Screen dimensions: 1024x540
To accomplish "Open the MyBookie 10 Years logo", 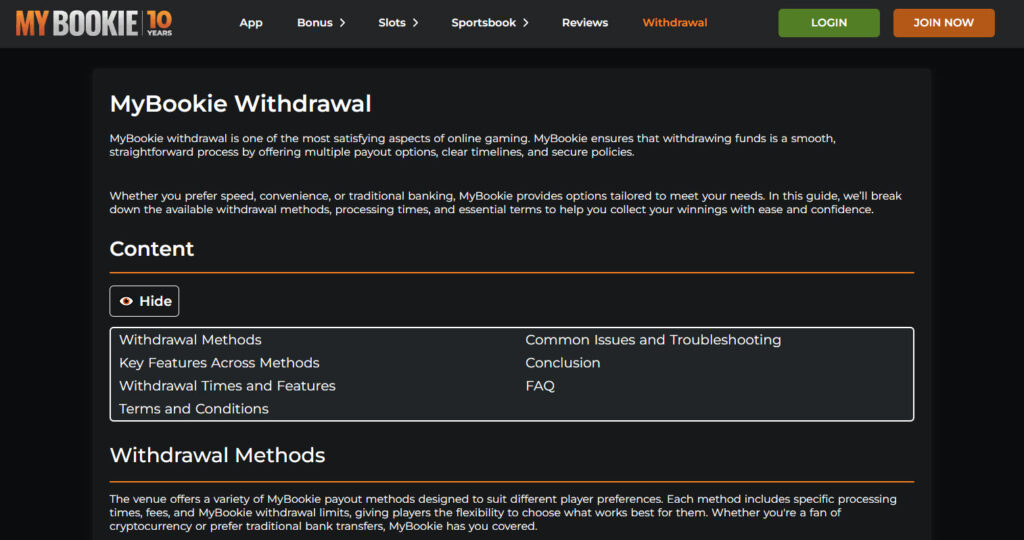I will click(x=94, y=23).
